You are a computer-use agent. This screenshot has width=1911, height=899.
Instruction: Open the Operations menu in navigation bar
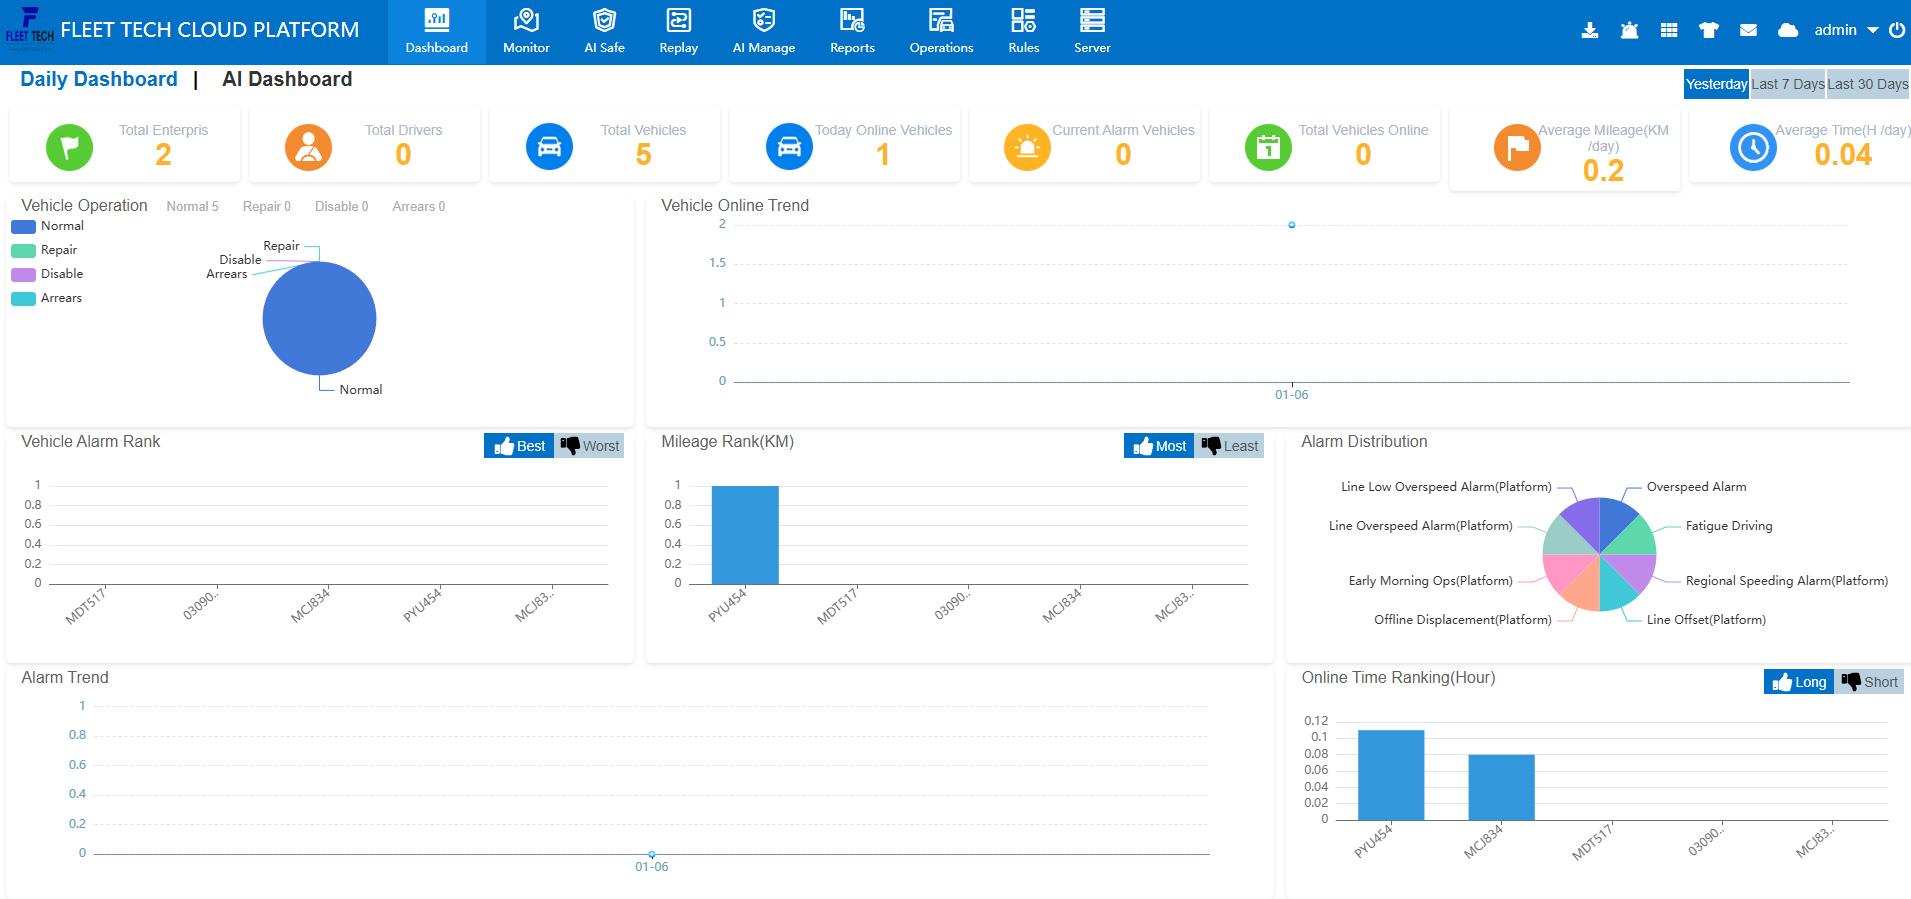click(x=941, y=31)
